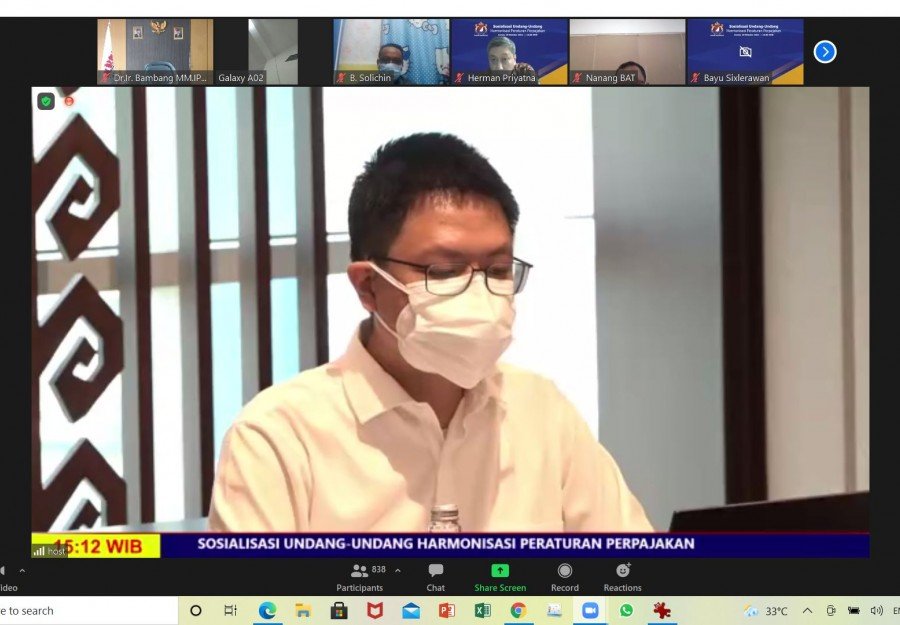Select Herman Priyatna's video thumbnail

[510, 52]
